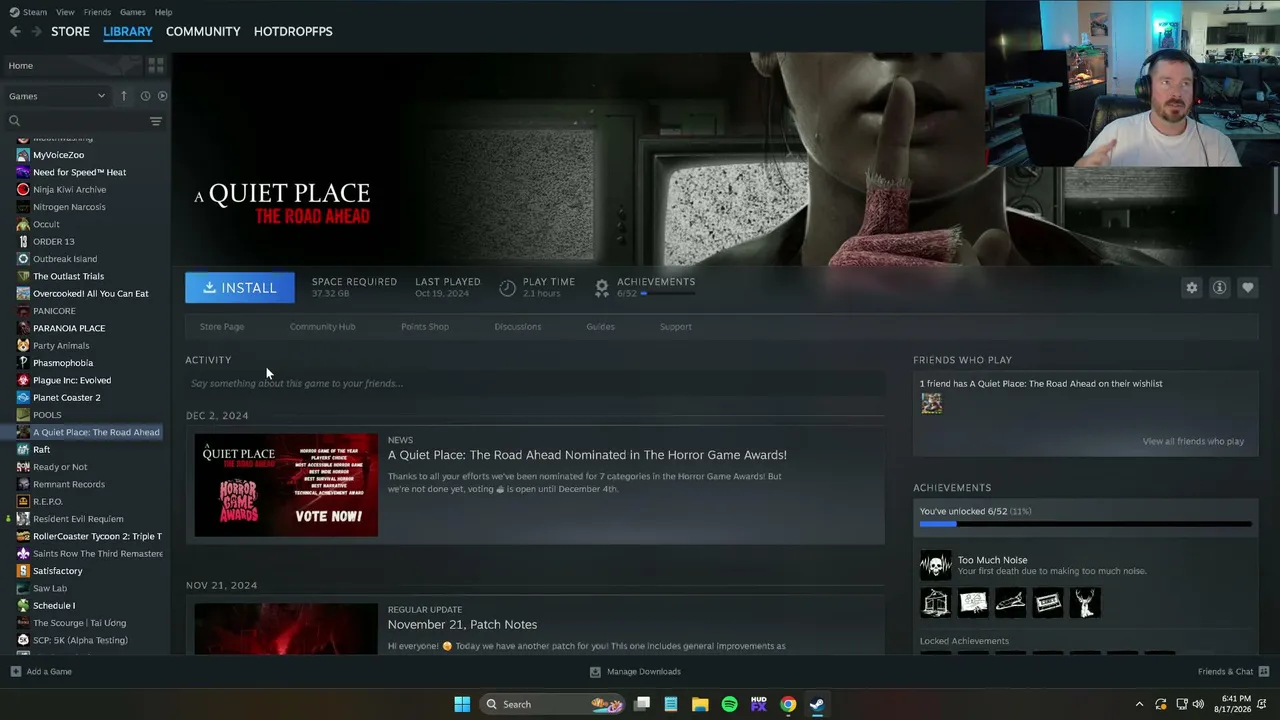This screenshot has height=720, width=1280.
Task: Open Friends & Chat
Action: 1233,671
